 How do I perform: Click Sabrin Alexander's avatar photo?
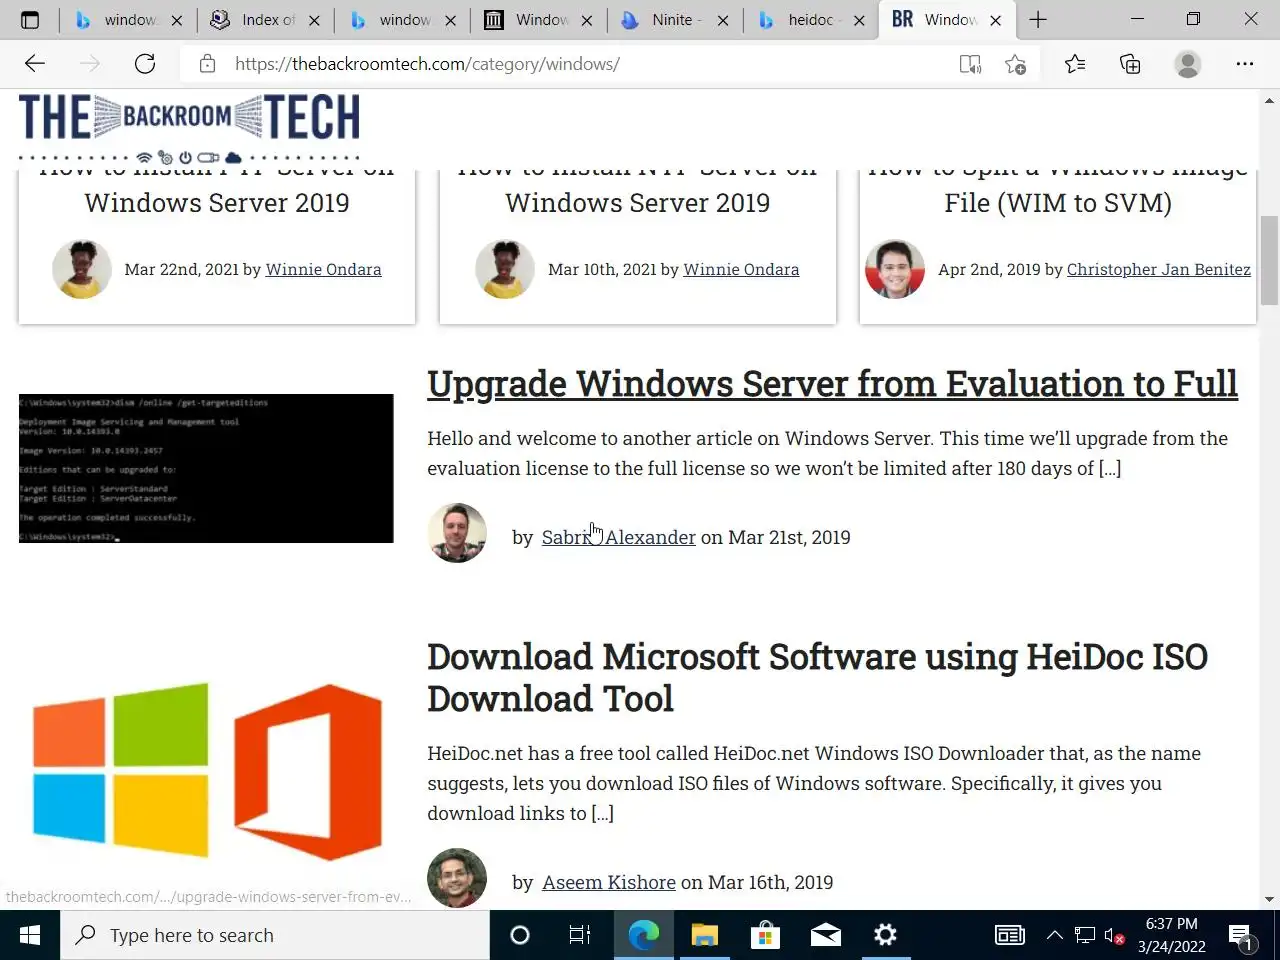point(457,532)
